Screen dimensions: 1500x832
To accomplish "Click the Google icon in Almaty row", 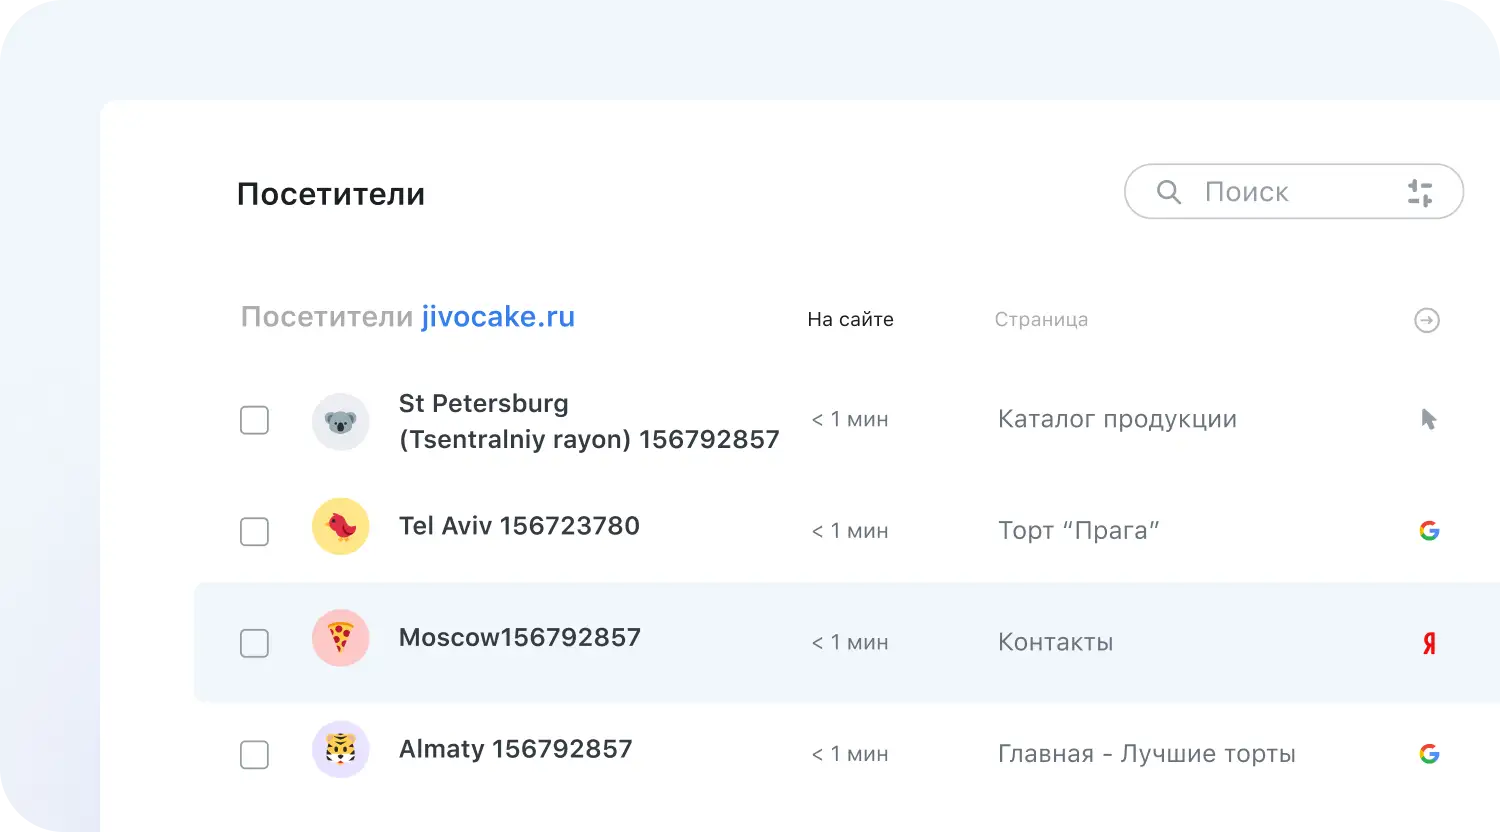I will pos(1429,754).
